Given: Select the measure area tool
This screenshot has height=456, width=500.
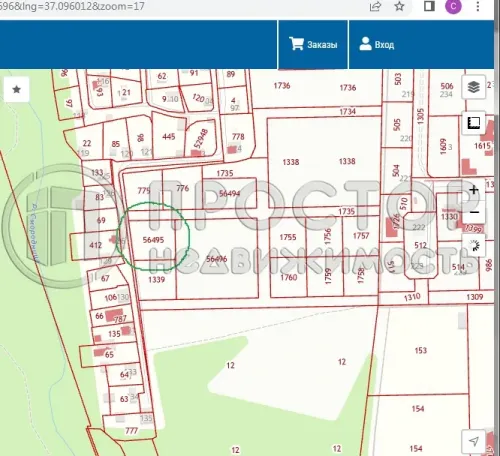Looking at the screenshot, I should [473, 123].
